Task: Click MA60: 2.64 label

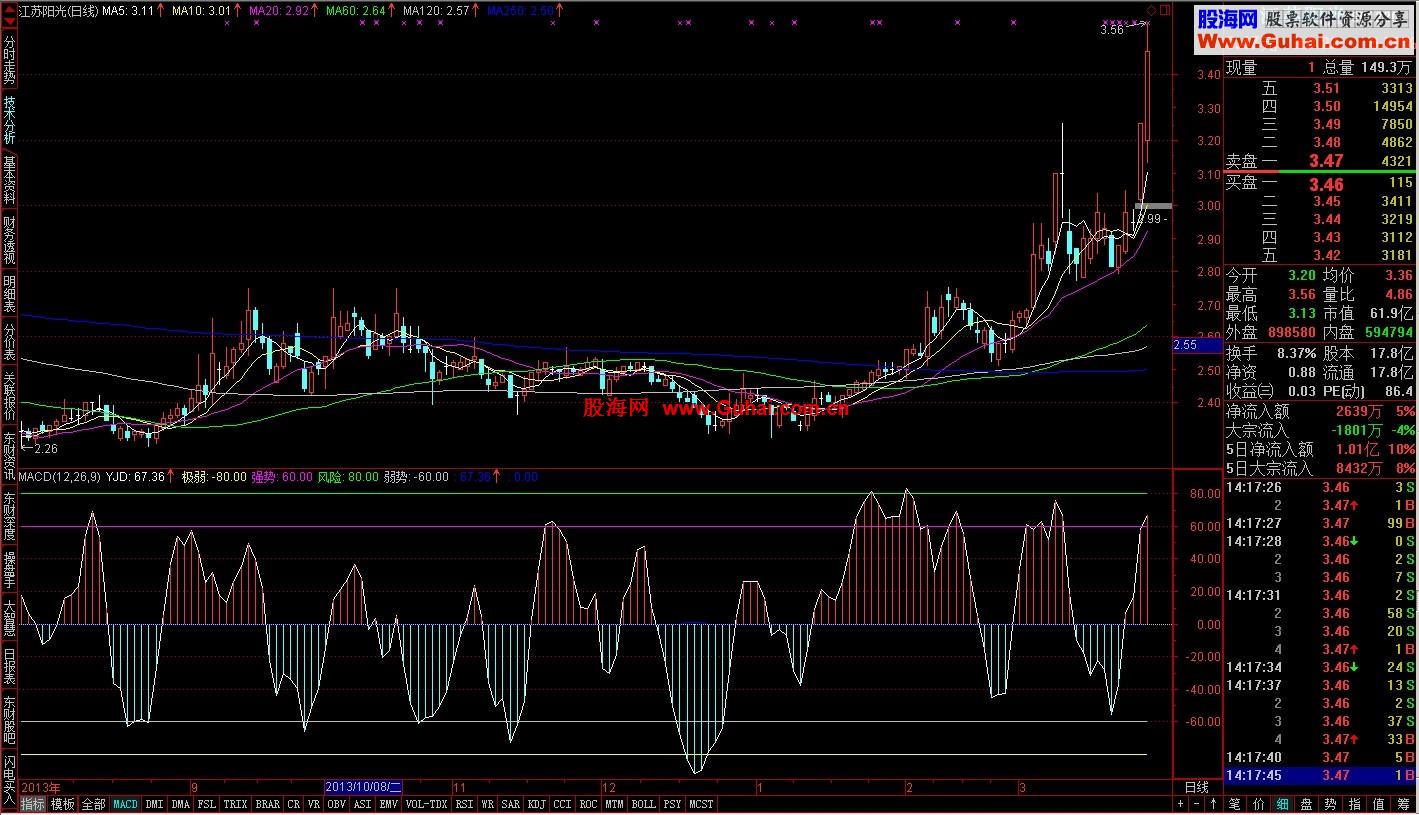Action: point(357,9)
